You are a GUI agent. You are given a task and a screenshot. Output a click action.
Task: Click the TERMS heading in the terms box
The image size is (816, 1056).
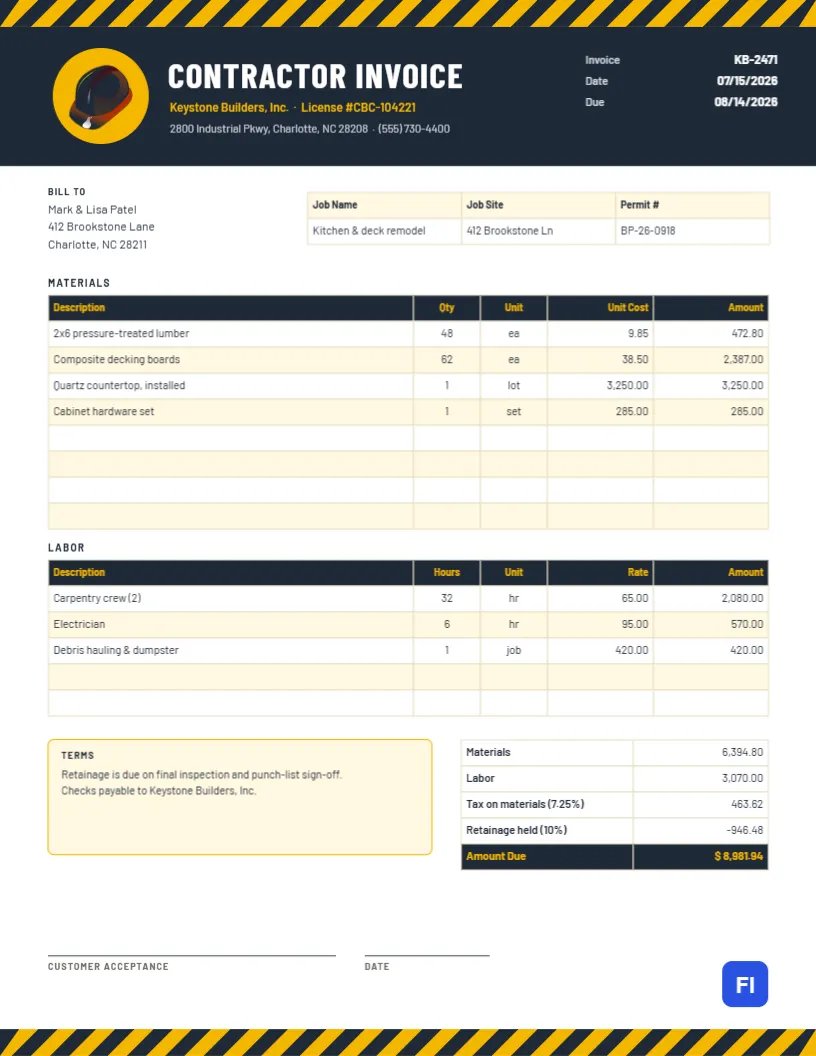77,756
